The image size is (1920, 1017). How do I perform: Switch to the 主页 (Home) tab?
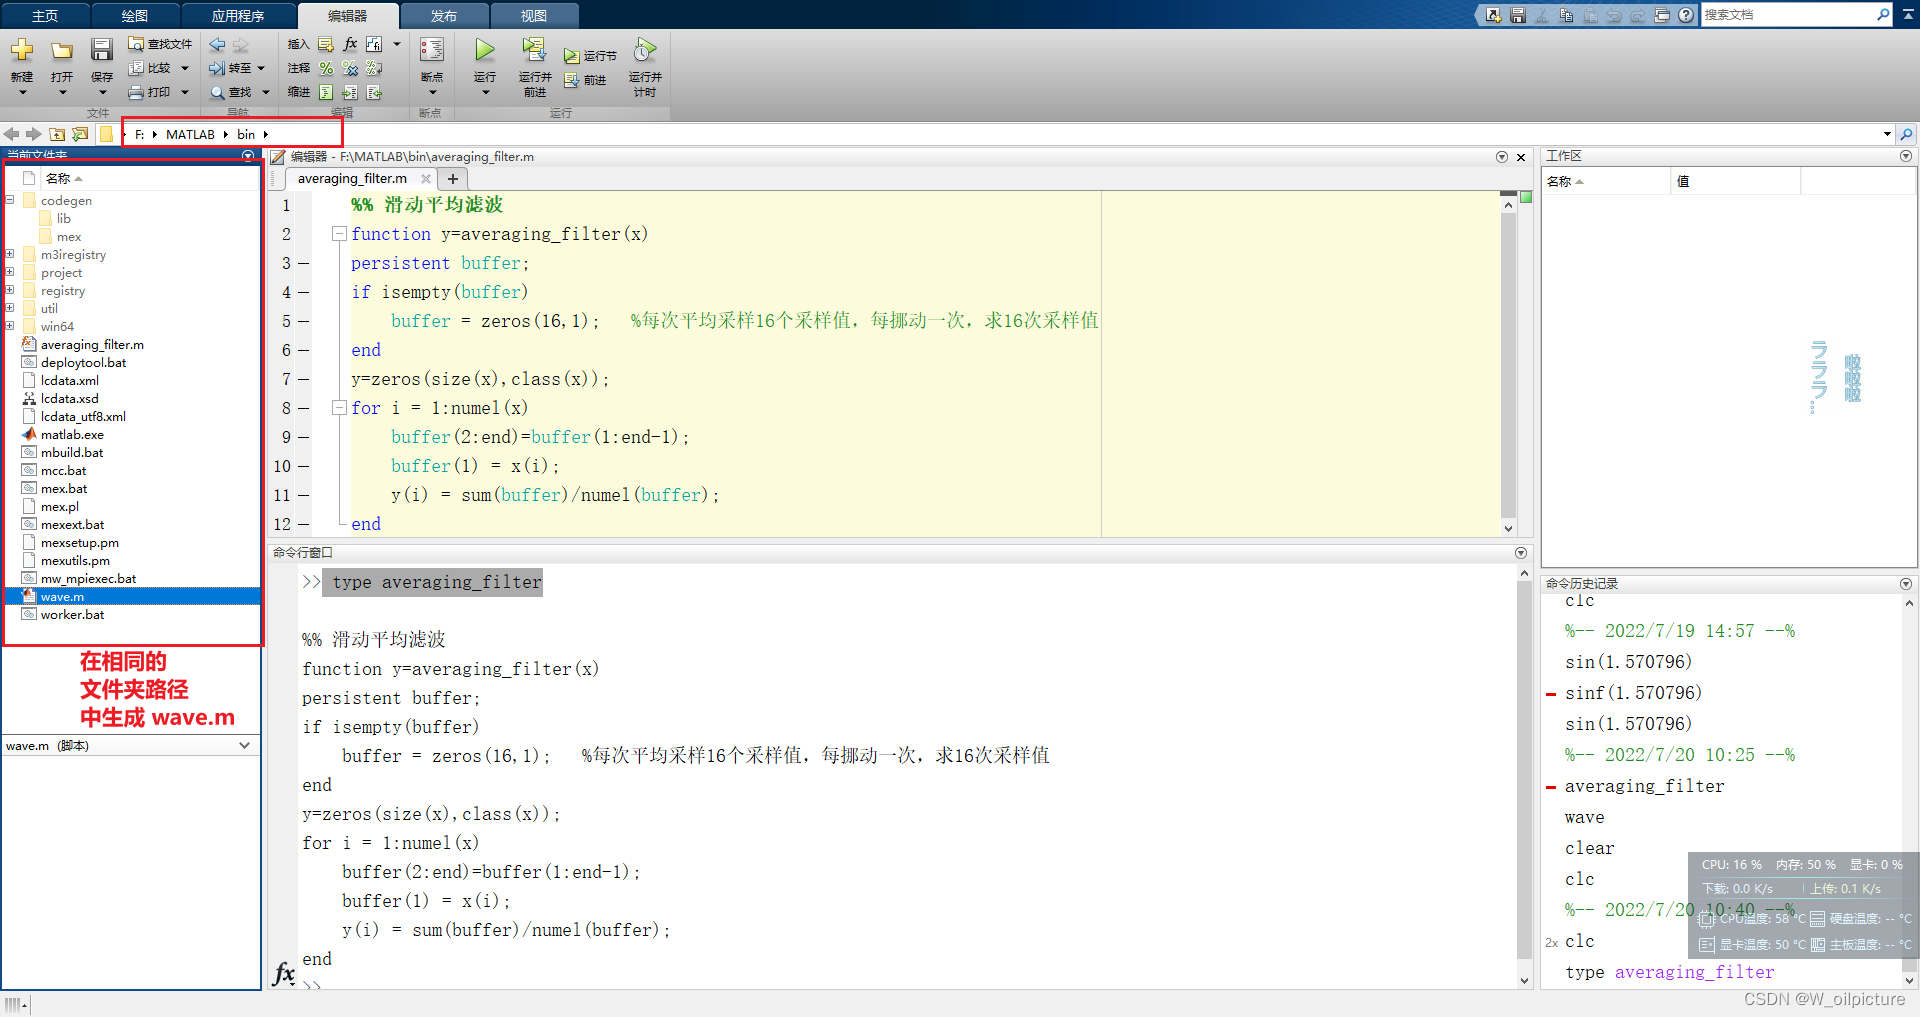(x=45, y=16)
